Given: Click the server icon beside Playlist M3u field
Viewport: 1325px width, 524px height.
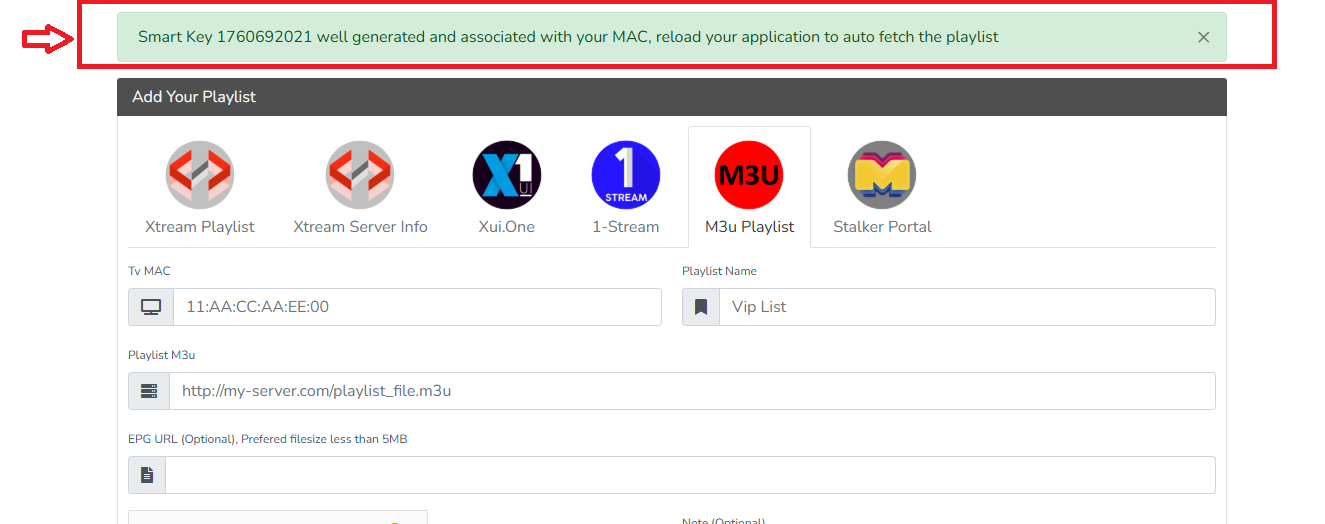Looking at the screenshot, I should [x=149, y=391].
